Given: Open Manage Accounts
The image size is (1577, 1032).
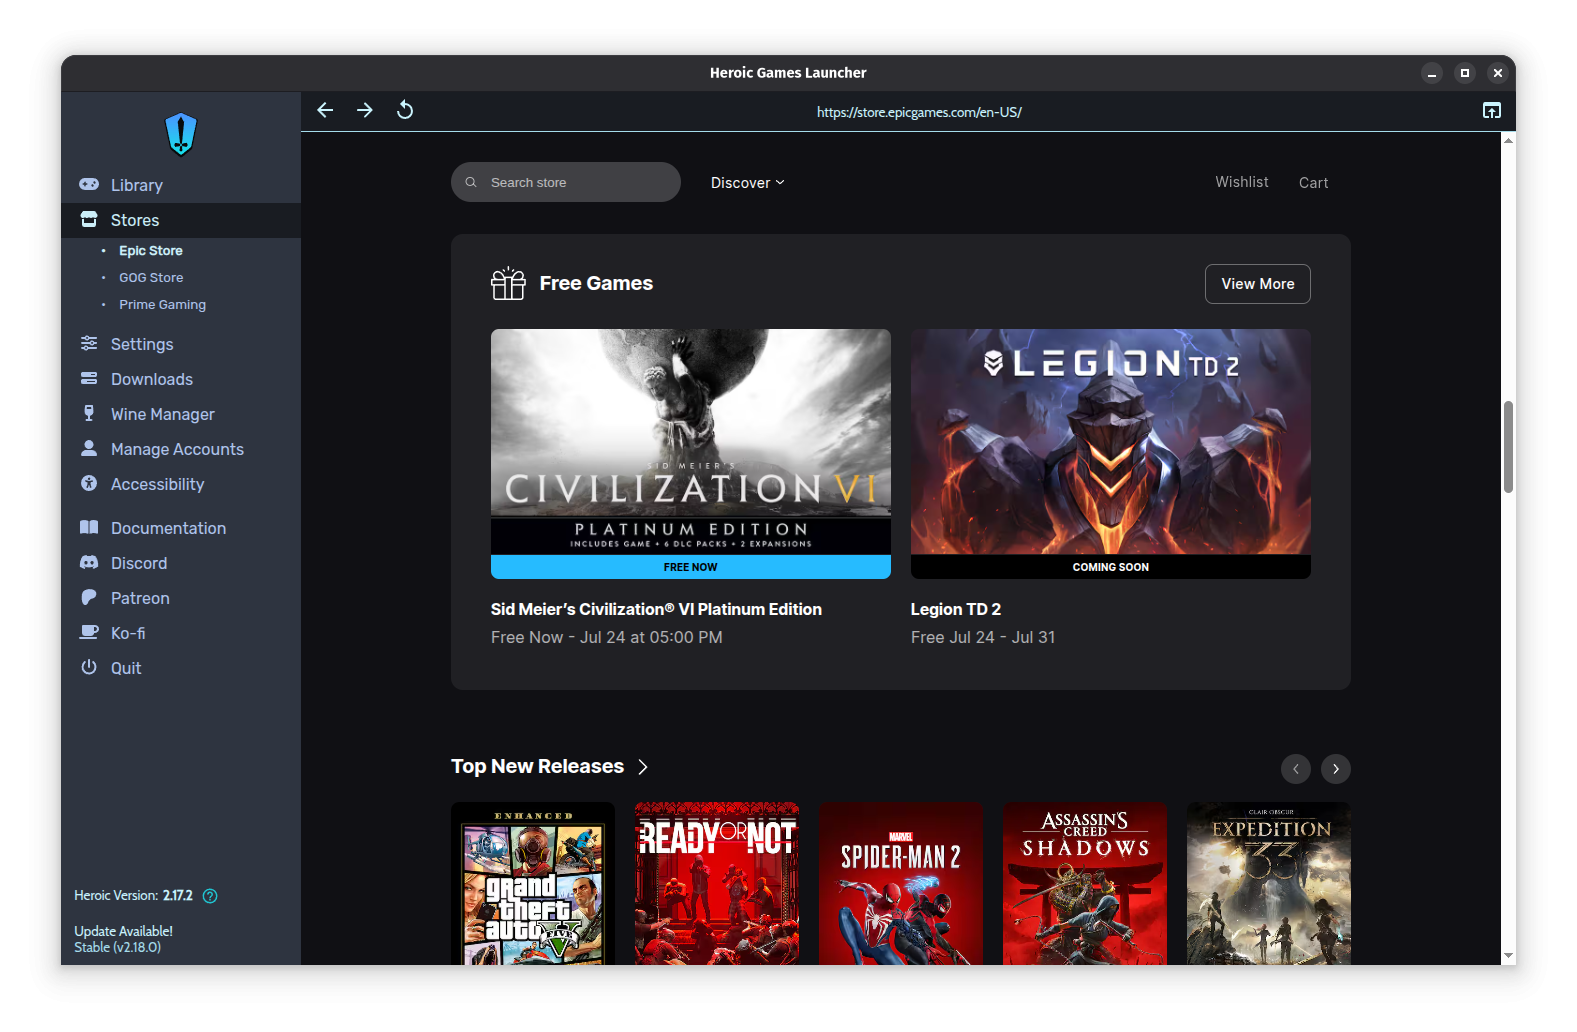Looking at the screenshot, I should (181, 449).
